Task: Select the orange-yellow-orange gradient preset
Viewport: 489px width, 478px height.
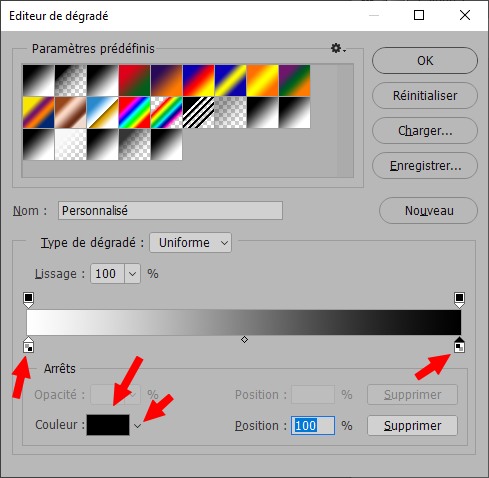Action: 263,81
